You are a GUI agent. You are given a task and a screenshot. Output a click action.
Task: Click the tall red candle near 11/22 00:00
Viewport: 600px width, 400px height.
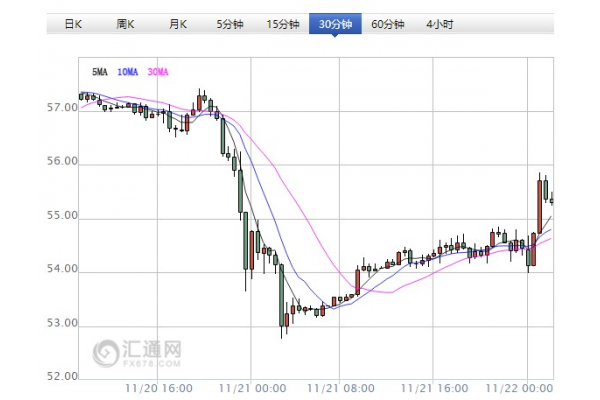tap(540, 207)
